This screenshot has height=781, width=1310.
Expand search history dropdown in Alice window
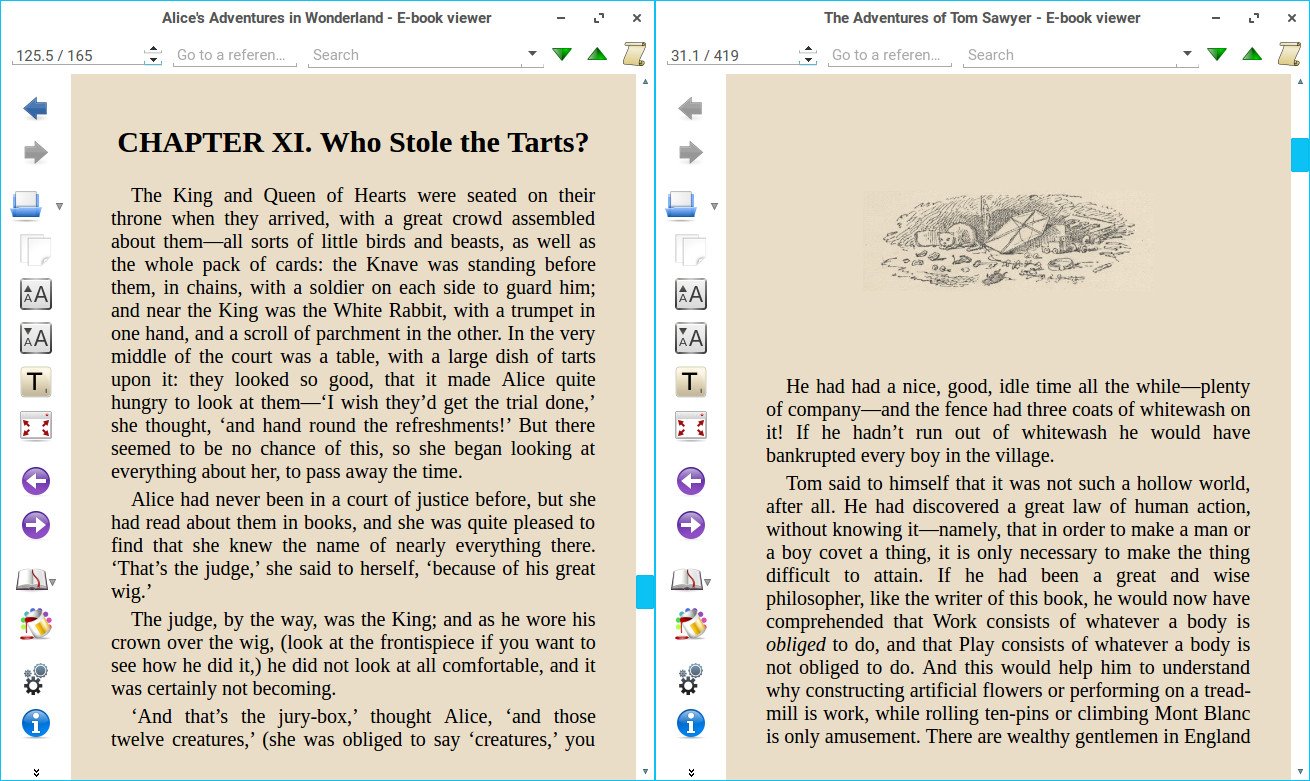pos(532,54)
